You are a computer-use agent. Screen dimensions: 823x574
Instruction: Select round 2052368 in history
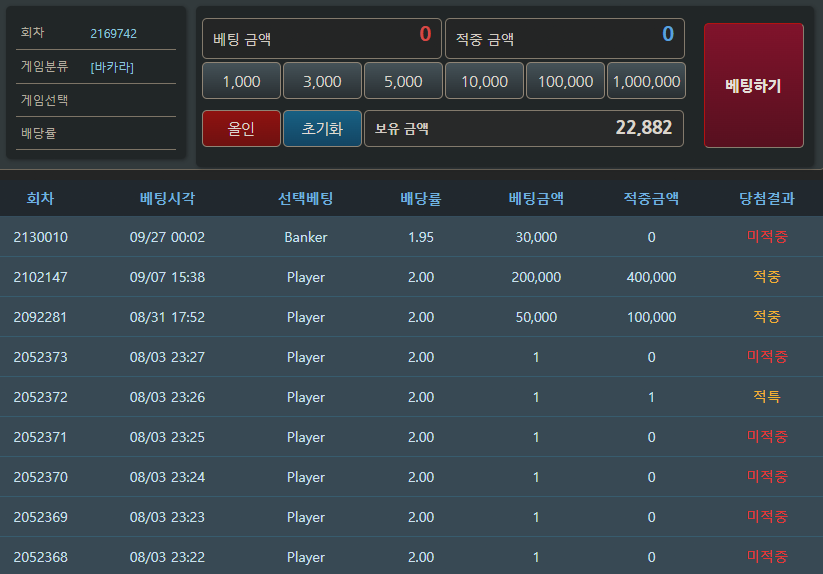click(40, 557)
